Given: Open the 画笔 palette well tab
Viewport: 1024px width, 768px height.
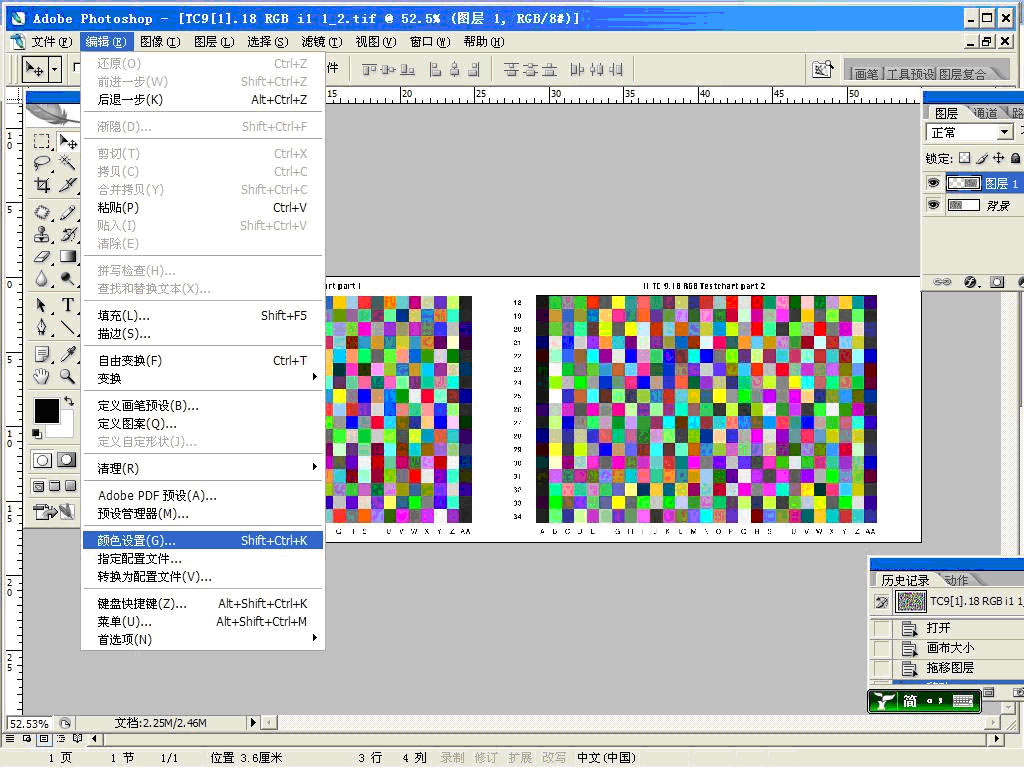Looking at the screenshot, I should click(866, 74).
